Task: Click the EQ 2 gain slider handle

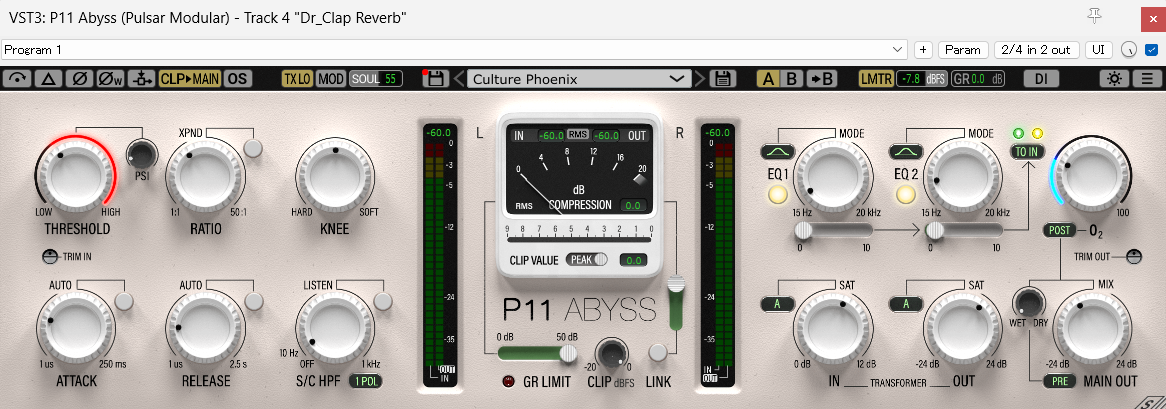Action: point(935,233)
